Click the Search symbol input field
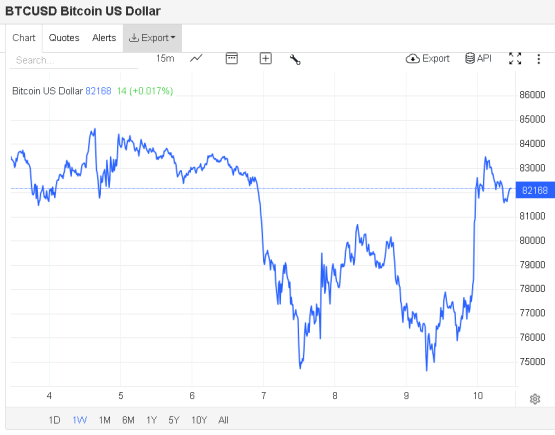This screenshot has height=435, width=555. 74,61
